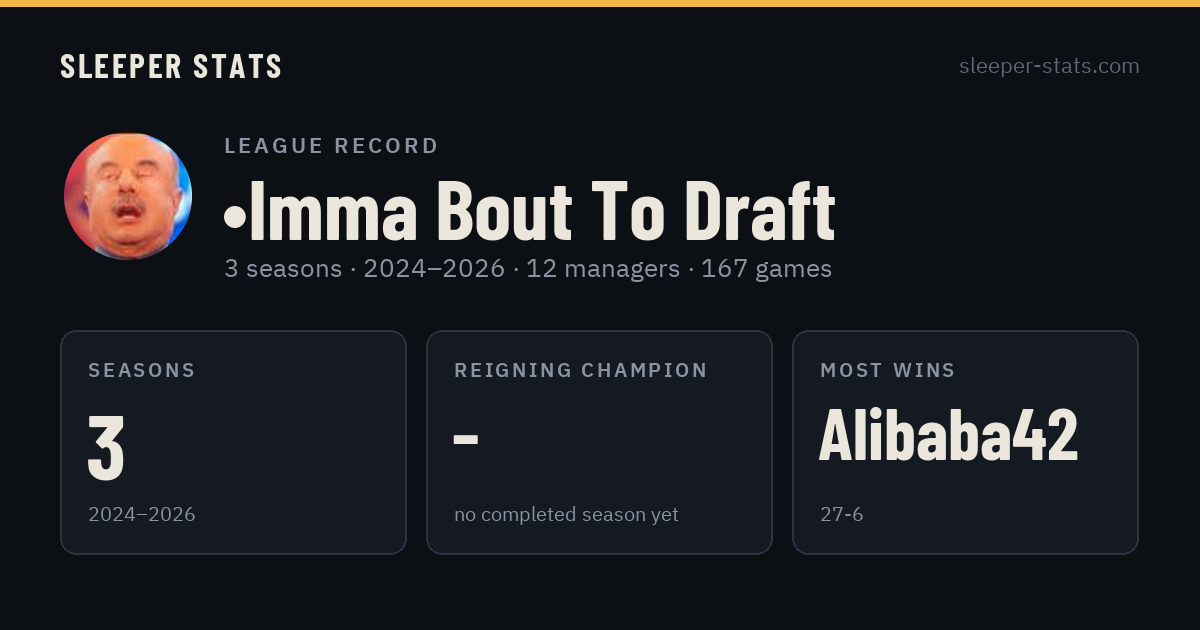The width and height of the screenshot is (1200, 630).
Task: Click the 12 managers text
Action: tap(603, 268)
